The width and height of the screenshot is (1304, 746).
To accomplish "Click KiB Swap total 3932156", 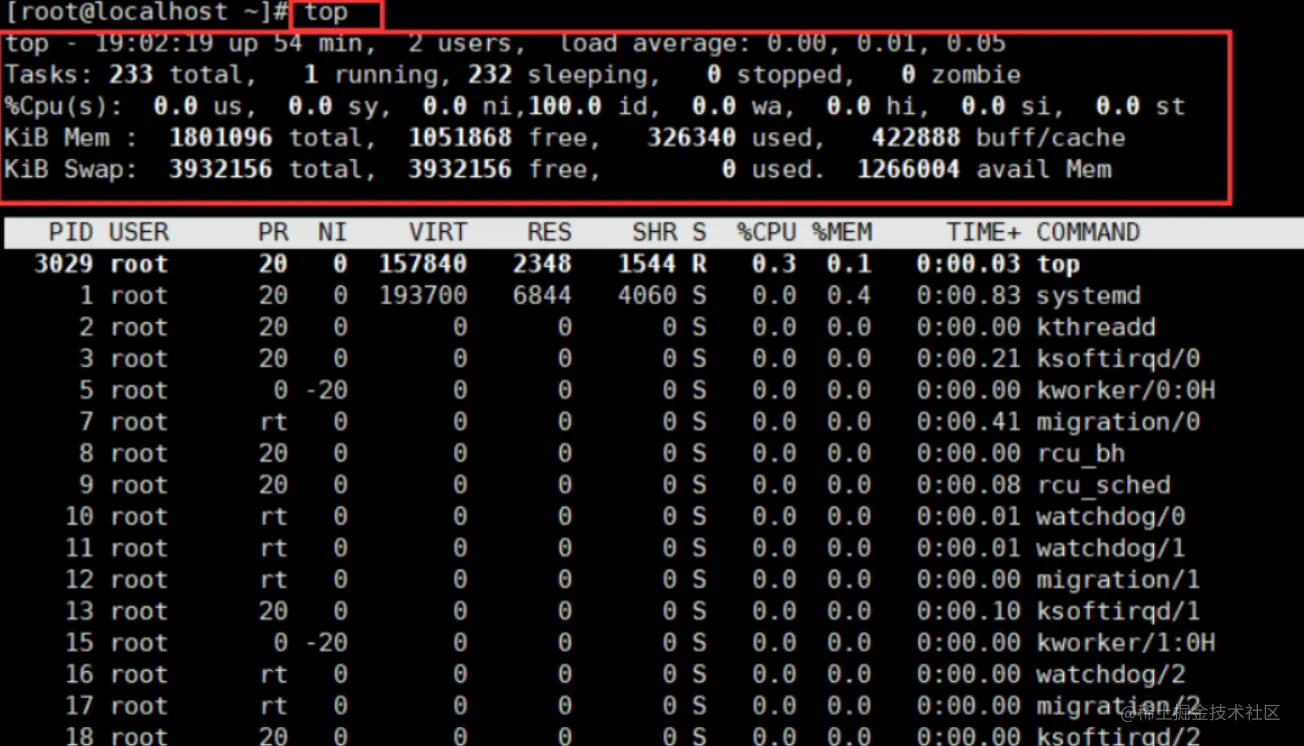I will tap(220, 169).
